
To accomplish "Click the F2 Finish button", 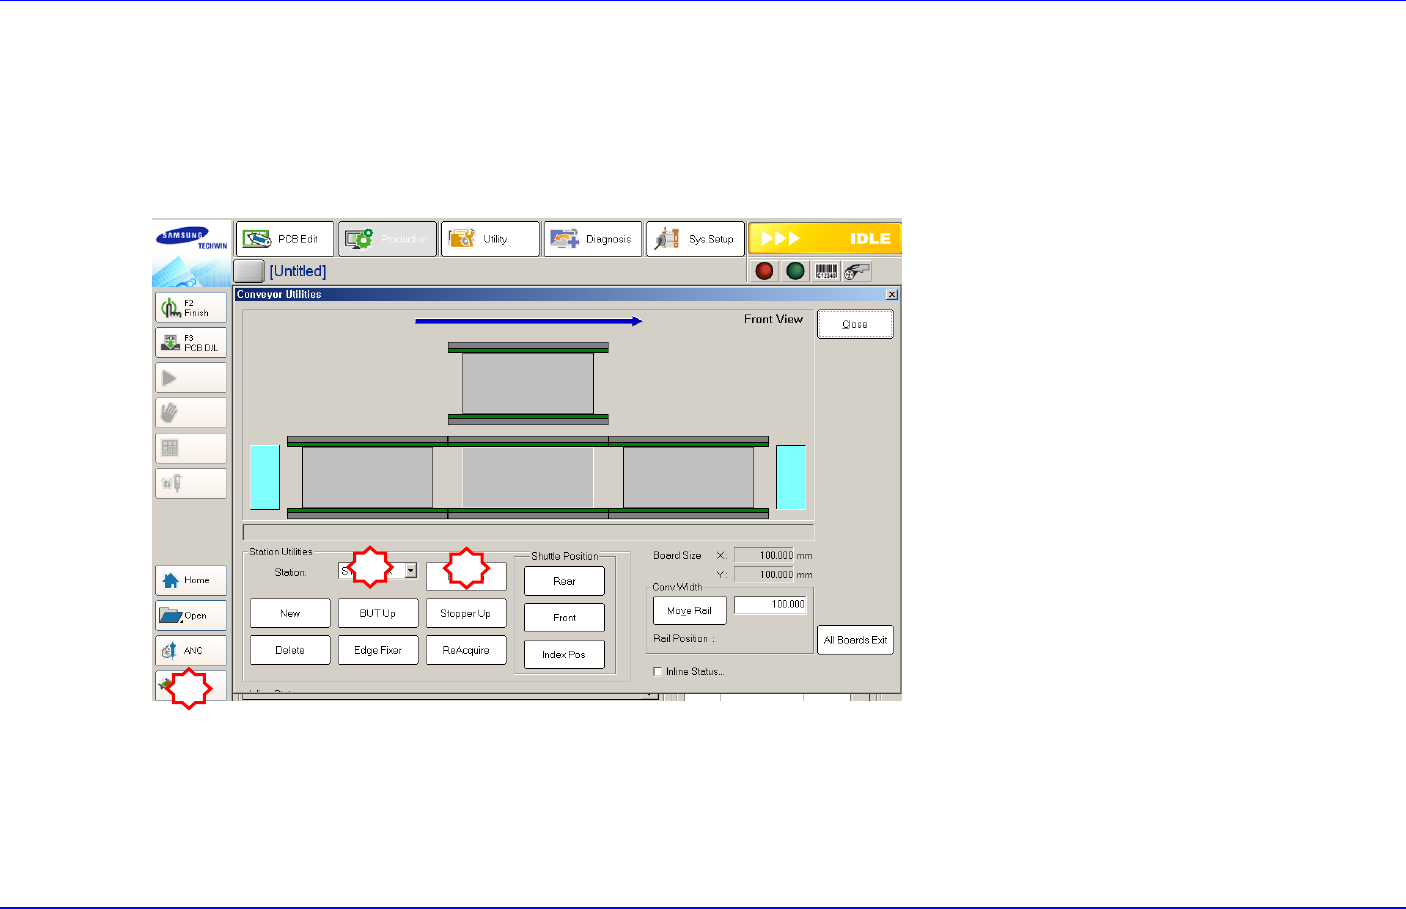I will point(191,308).
